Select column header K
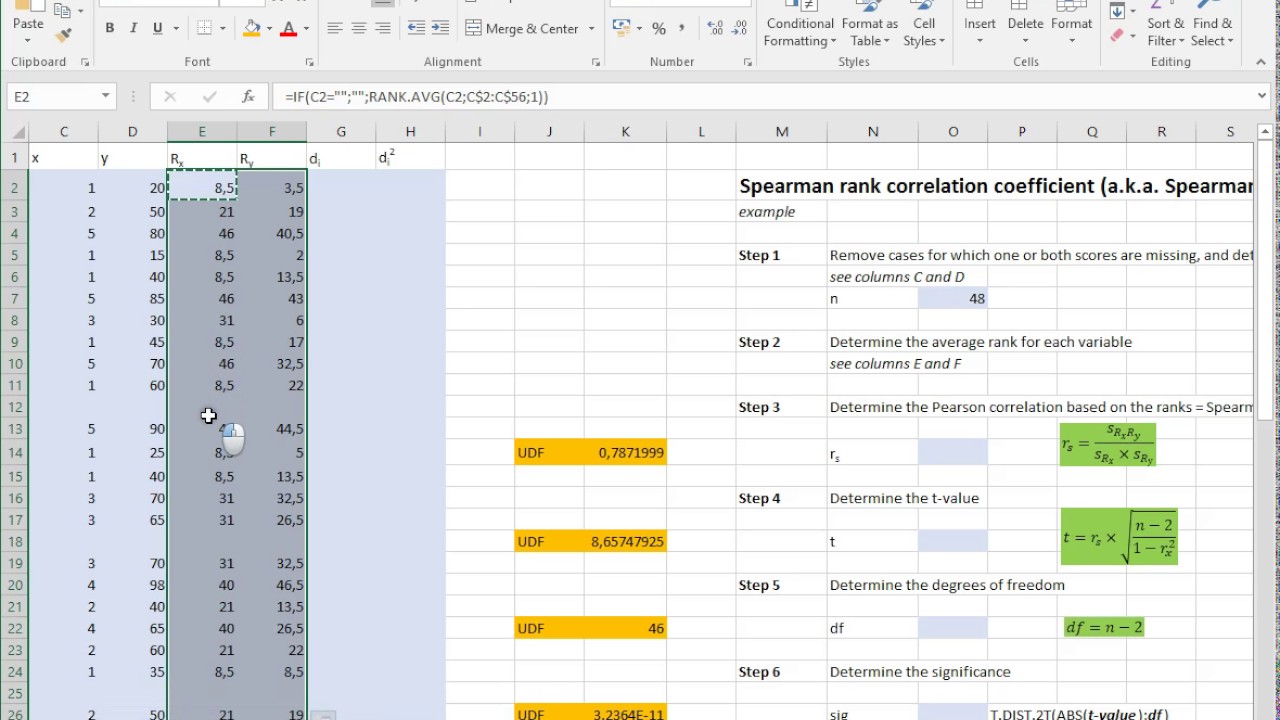Screen dimensions: 1280x720 pos(625,132)
